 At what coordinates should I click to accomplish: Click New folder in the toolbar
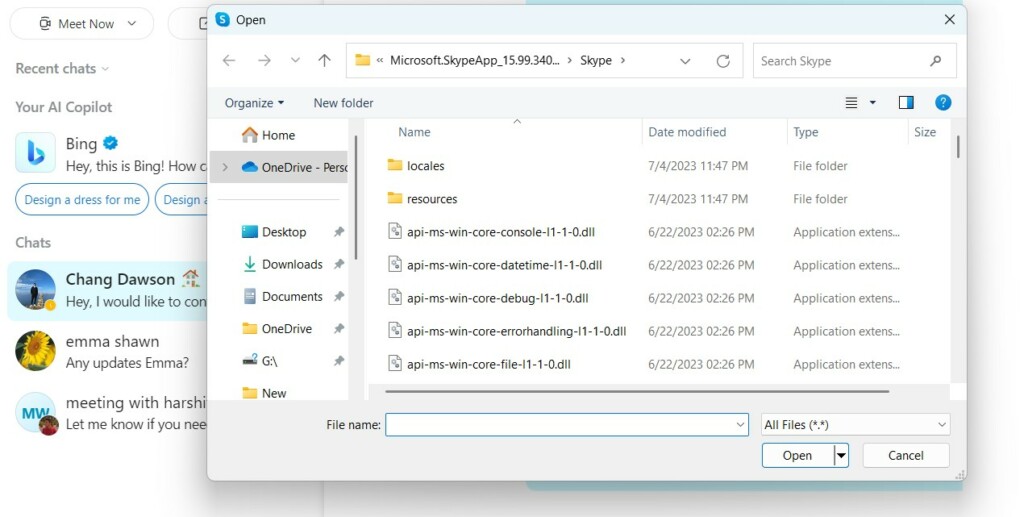tap(343, 103)
